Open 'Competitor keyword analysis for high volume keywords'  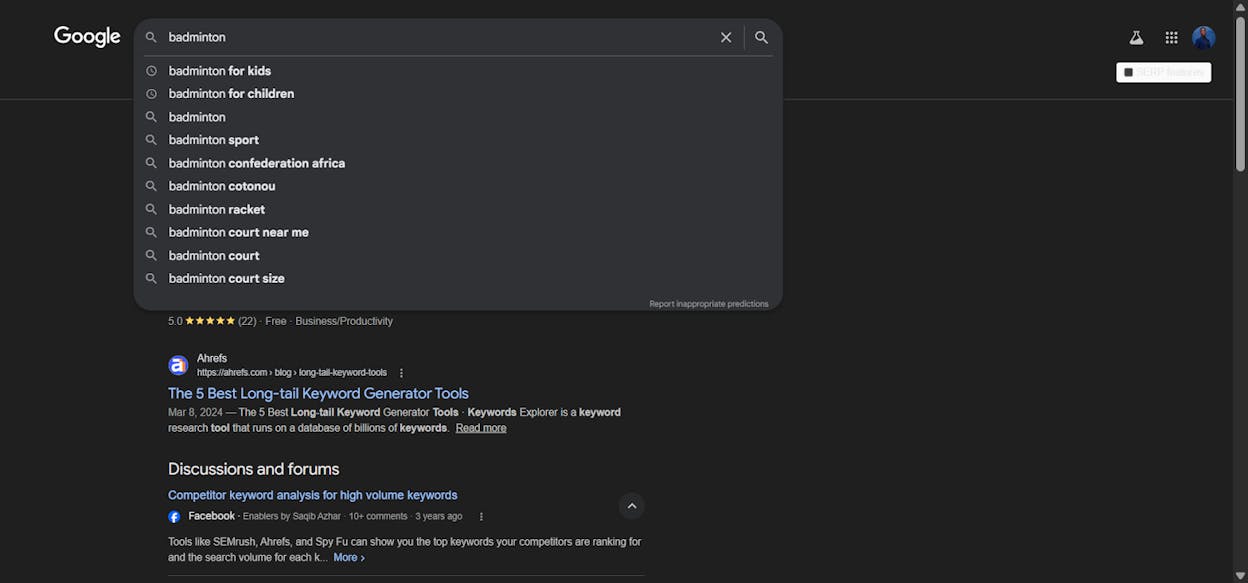tap(313, 495)
